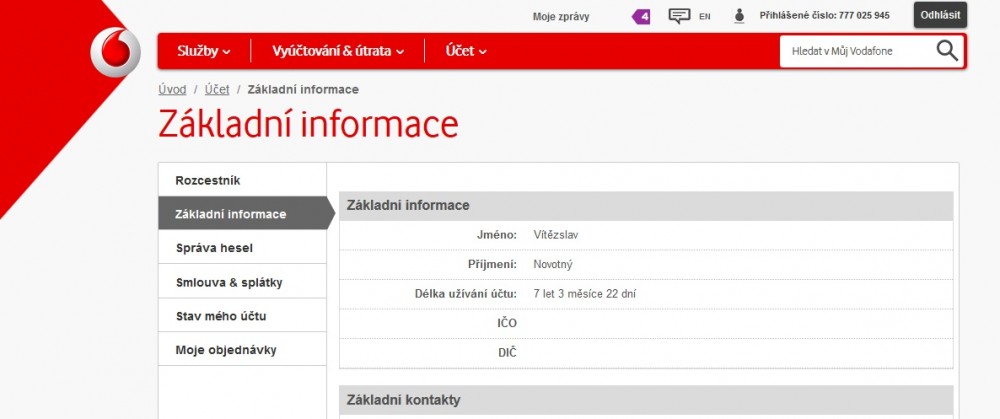Viewport: 1000px width, 419px height.
Task: Open Moje objednávky from sidebar
Action: click(226, 350)
